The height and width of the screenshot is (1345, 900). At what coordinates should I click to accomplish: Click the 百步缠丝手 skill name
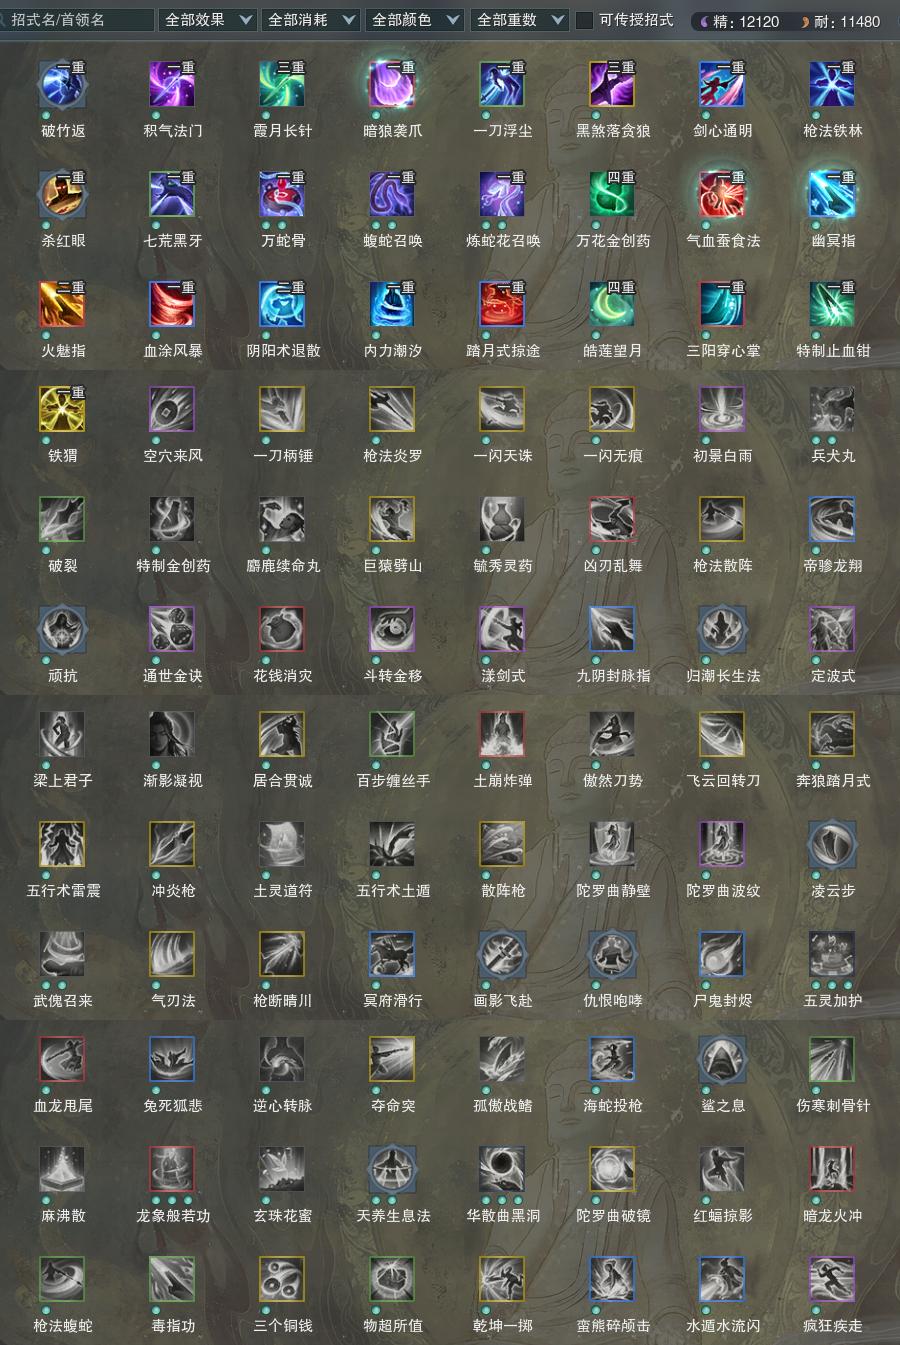[392, 781]
